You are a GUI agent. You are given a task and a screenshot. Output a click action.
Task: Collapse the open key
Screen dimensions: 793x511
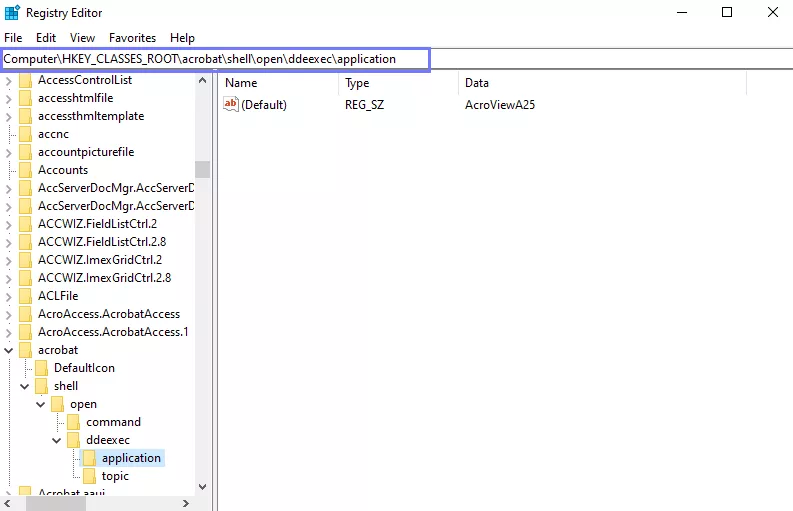pos(41,404)
